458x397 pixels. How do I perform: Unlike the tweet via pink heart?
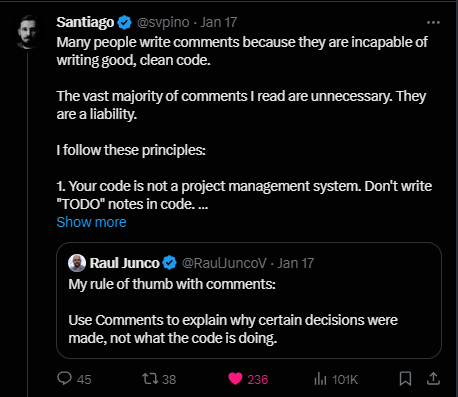[235, 379]
